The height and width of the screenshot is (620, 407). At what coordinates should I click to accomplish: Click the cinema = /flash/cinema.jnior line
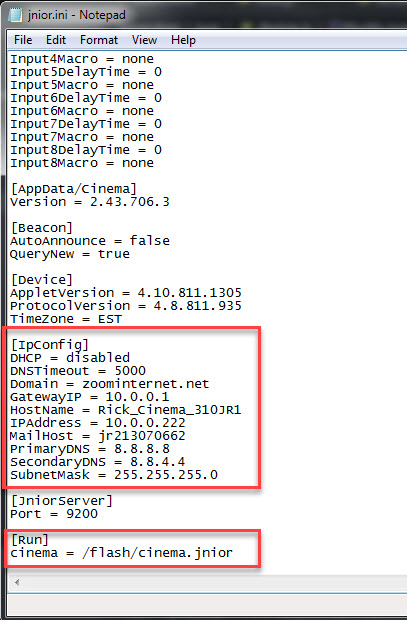click(121, 552)
